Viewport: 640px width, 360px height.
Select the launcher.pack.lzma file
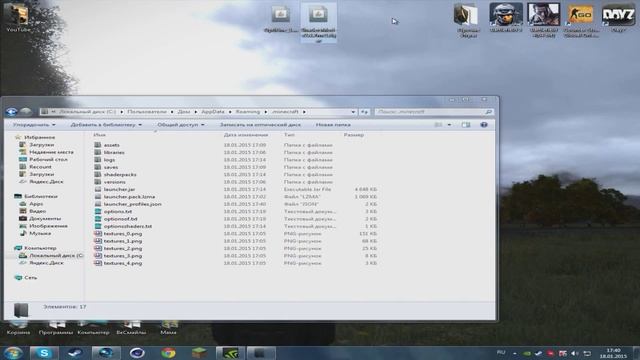coord(129,197)
